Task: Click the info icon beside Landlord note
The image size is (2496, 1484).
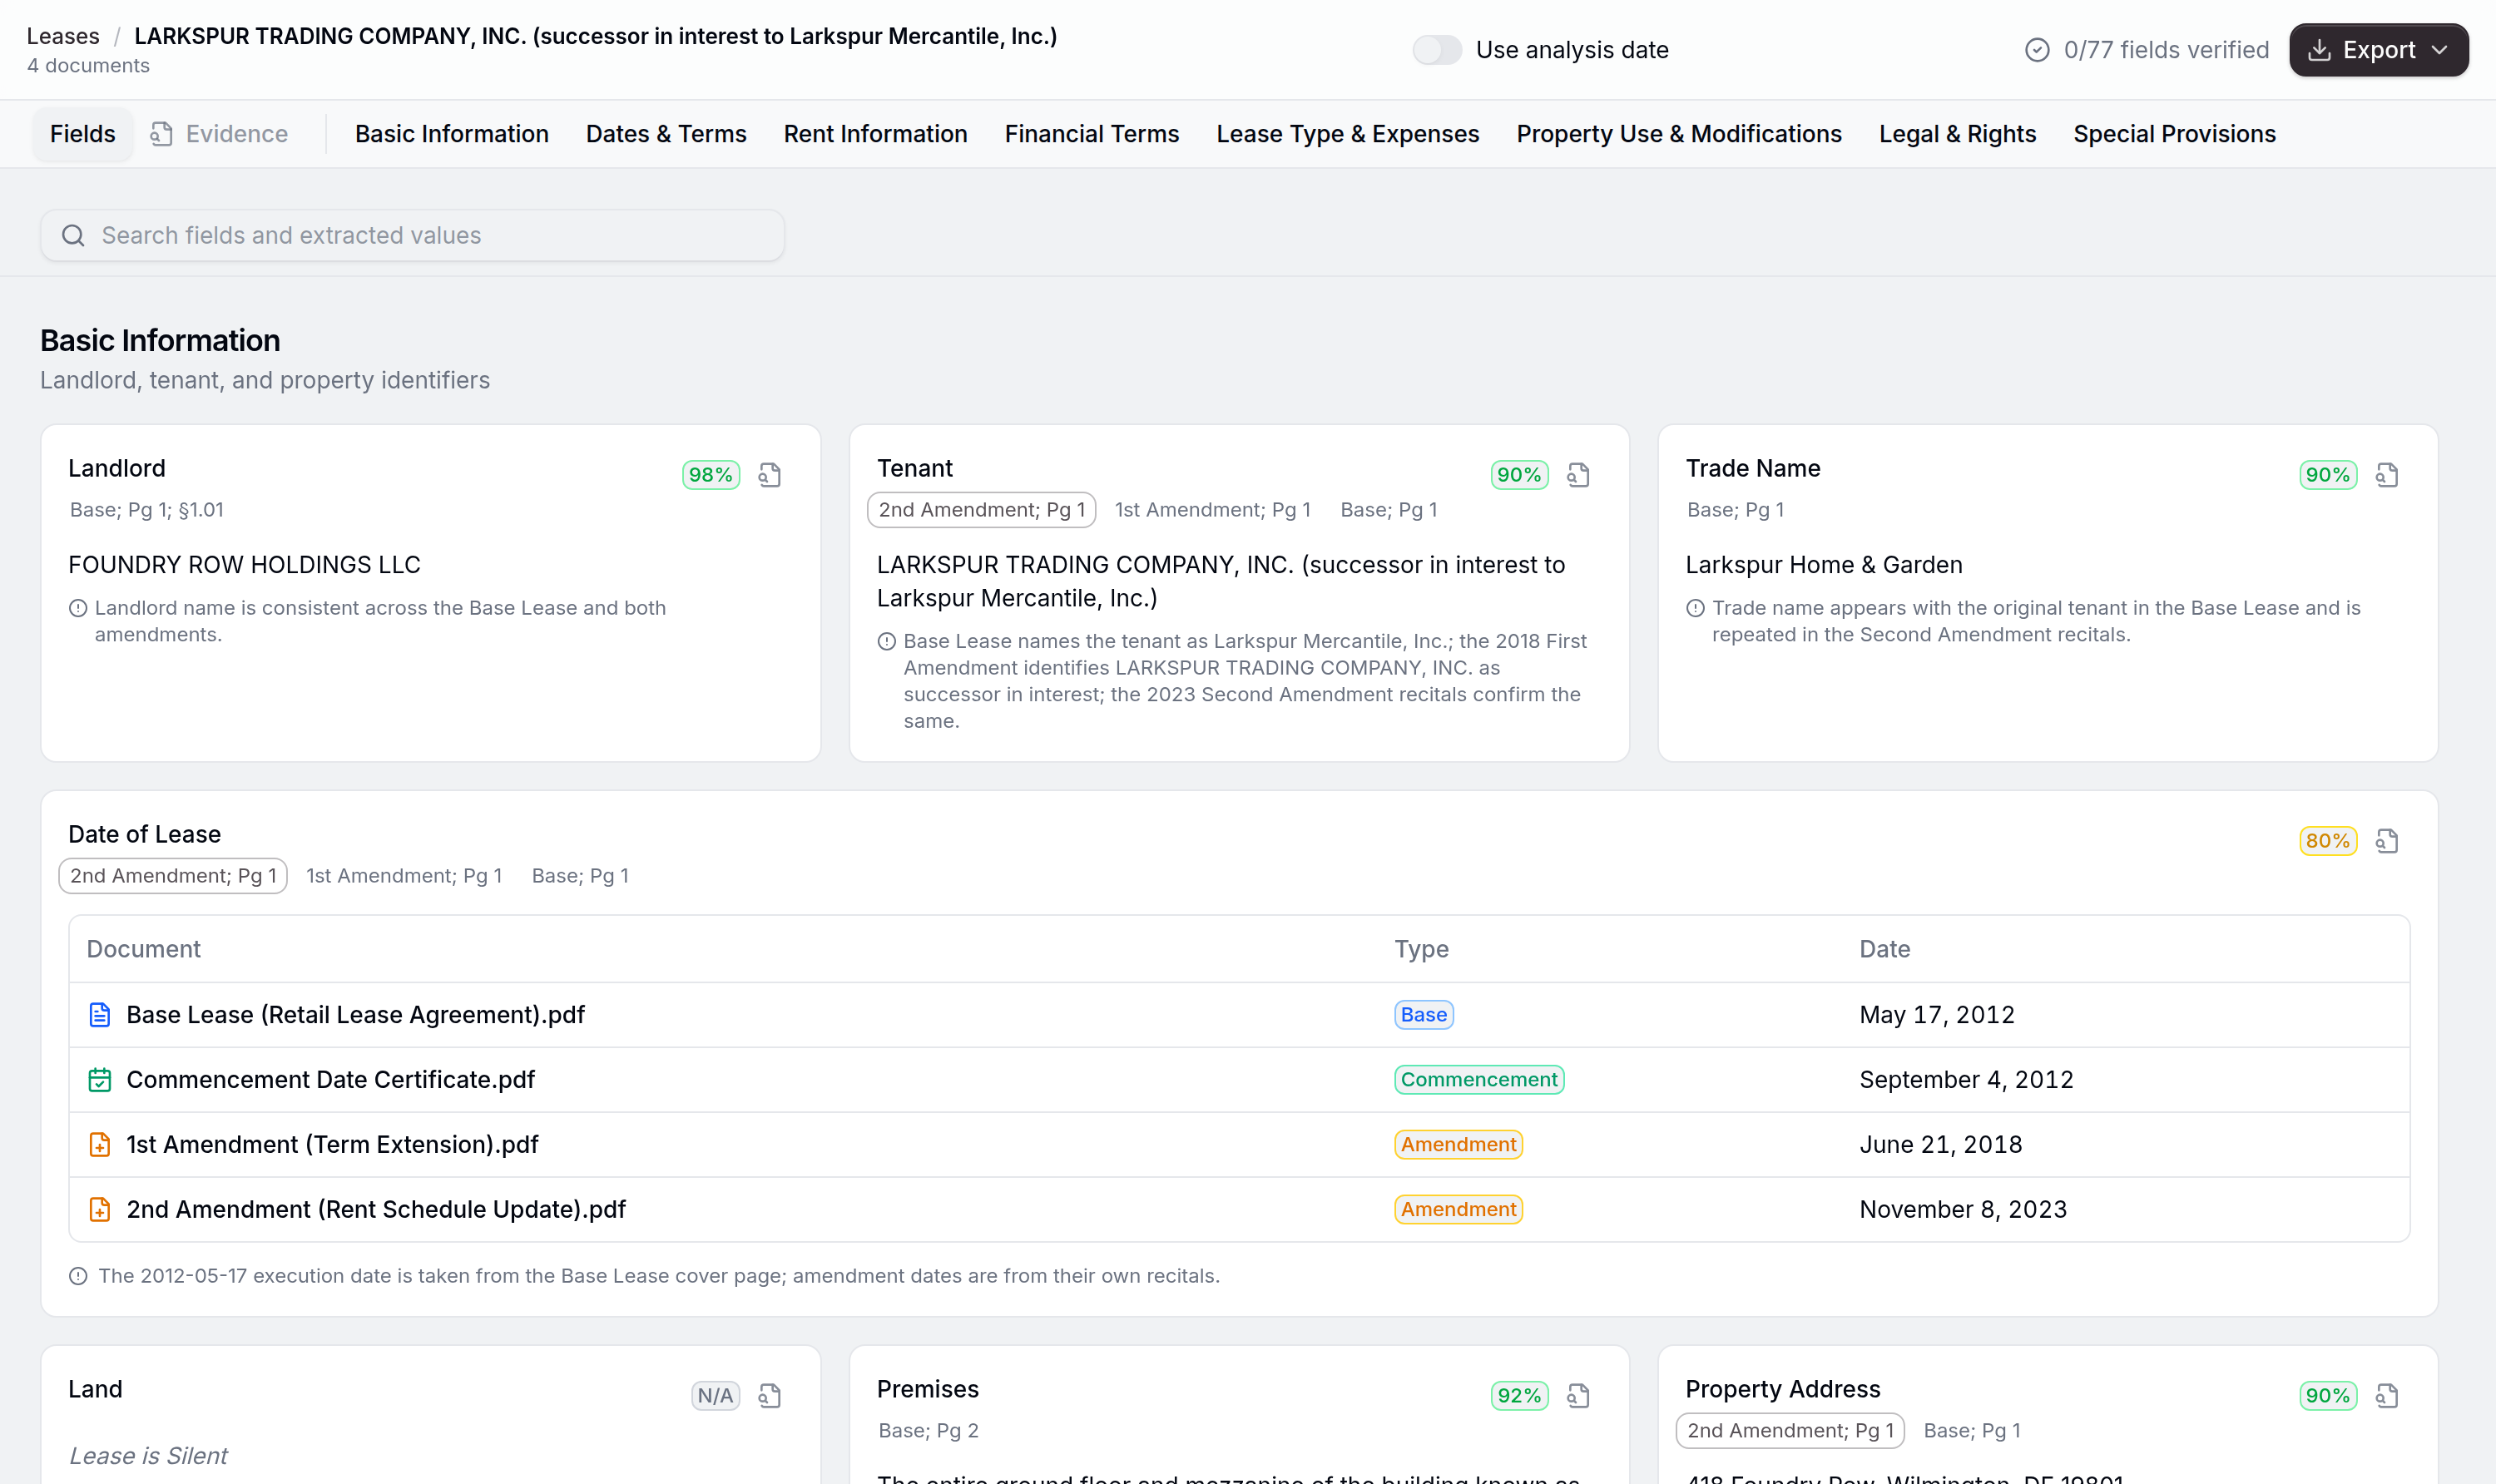Action: 78,608
